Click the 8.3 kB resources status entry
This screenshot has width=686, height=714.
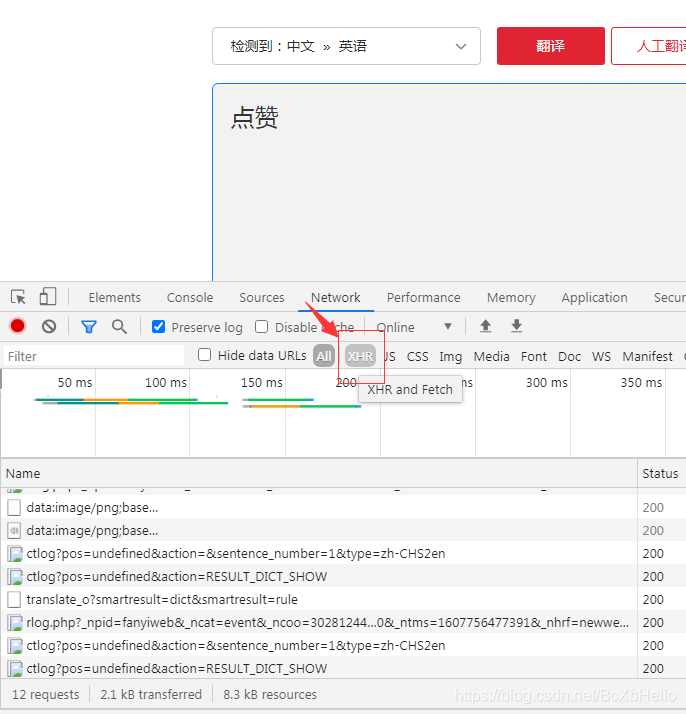[x=270, y=694]
